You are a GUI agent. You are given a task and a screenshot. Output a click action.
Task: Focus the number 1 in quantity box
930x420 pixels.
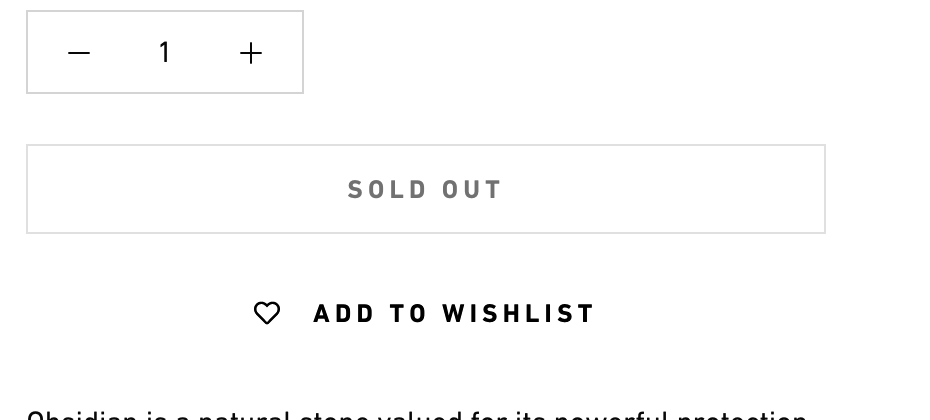(x=165, y=52)
